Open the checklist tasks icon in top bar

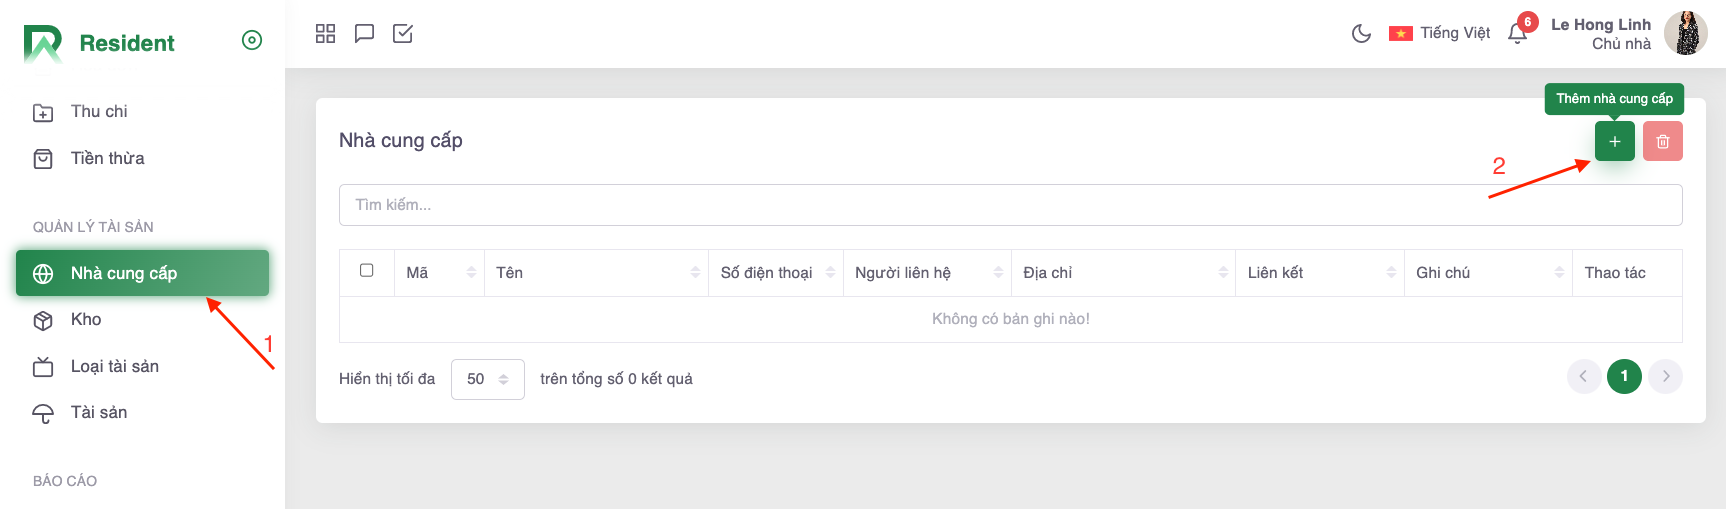[403, 33]
